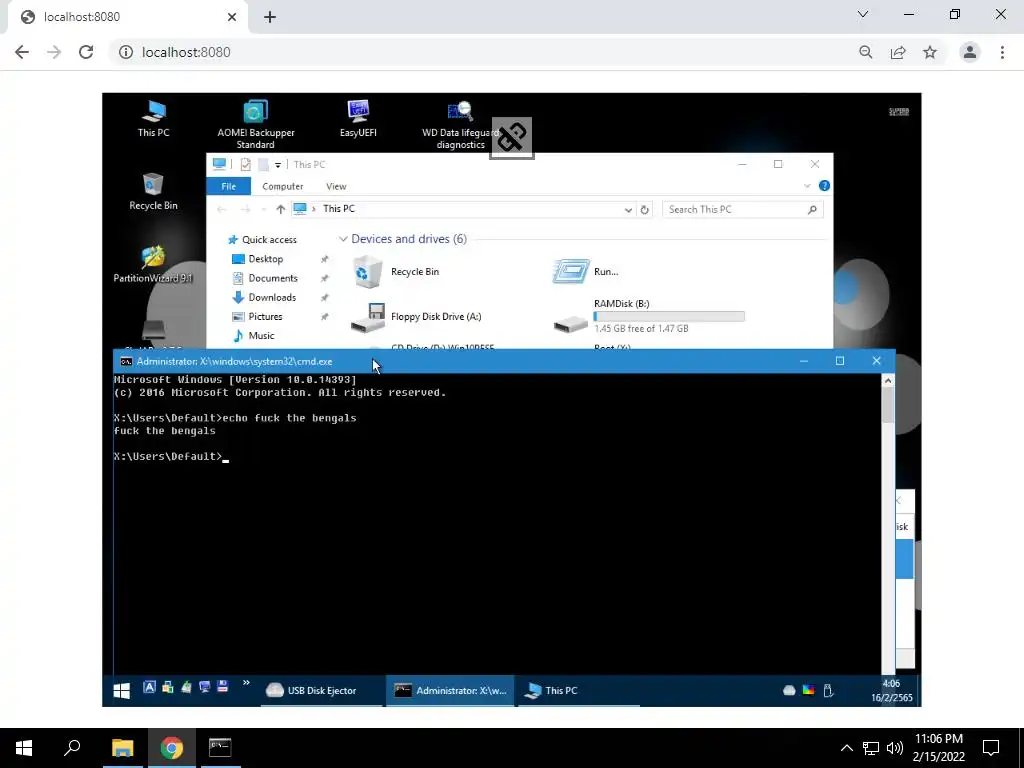The width and height of the screenshot is (1024, 768).
Task: Open Chrome profile avatar button
Action: 970,52
